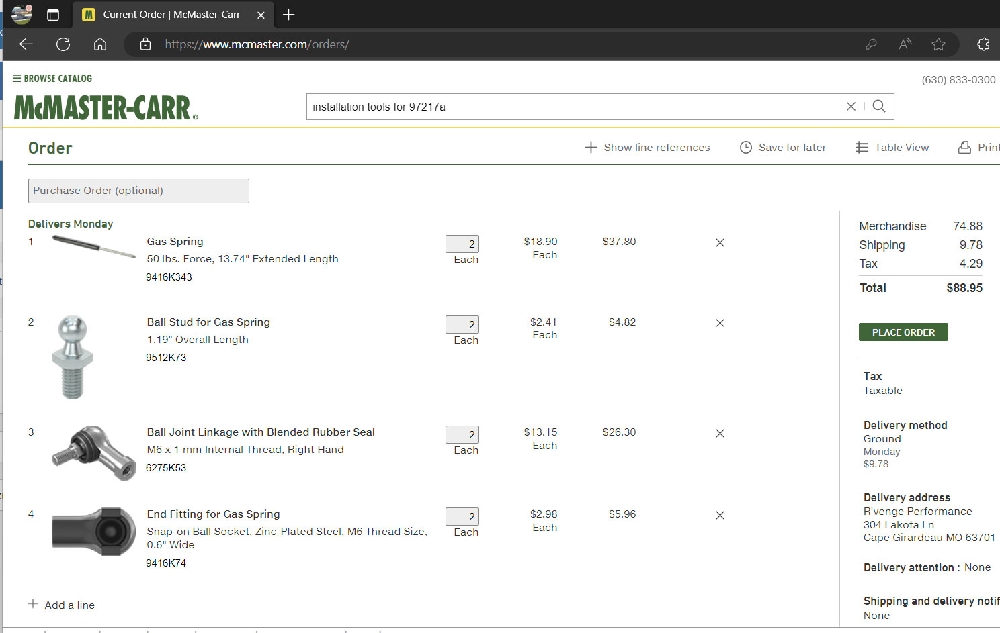Open a new browser tab
This screenshot has height=633, width=1000.
pyautogui.click(x=289, y=15)
